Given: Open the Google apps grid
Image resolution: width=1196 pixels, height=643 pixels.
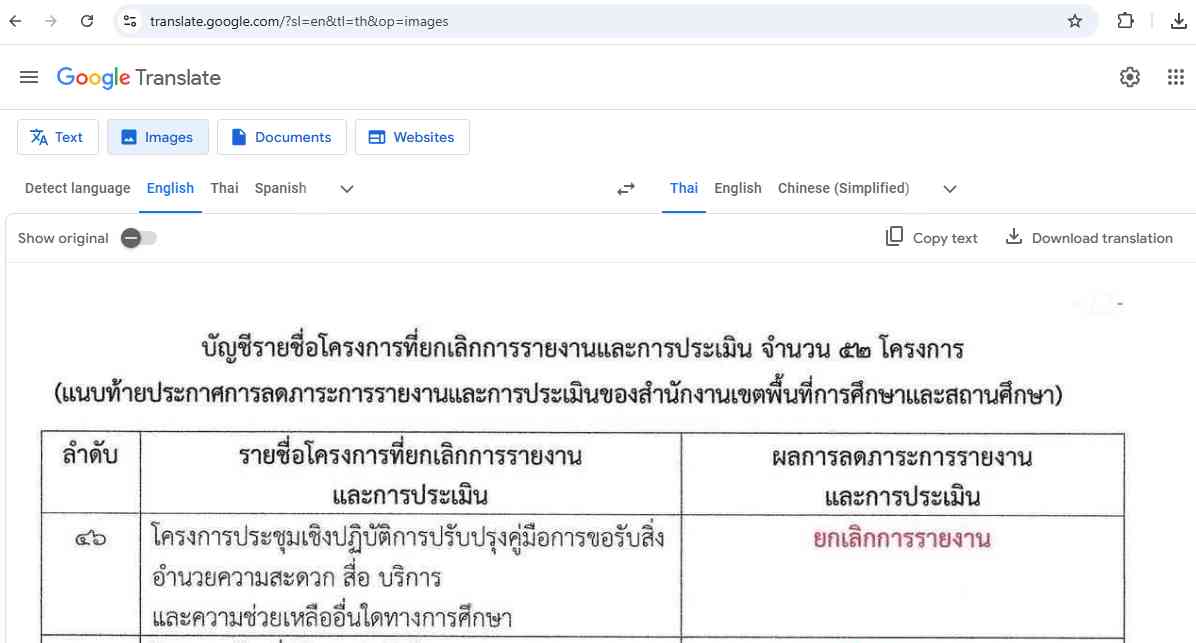Looking at the screenshot, I should (x=1176, y=78).
